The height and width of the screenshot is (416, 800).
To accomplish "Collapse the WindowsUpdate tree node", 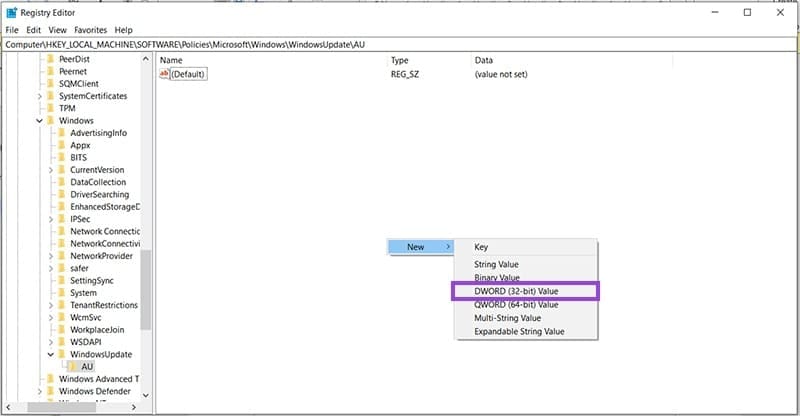I will (x=50, y=355).
